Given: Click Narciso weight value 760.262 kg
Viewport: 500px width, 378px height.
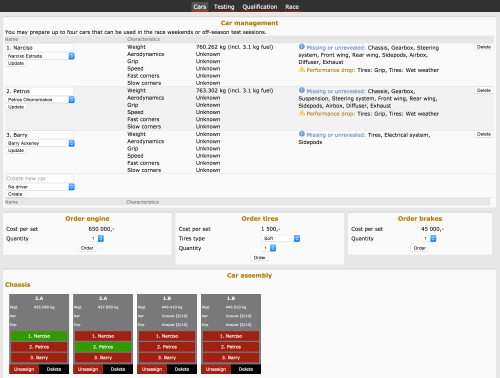Looking at the screenshot, I should tap(234, 47).
